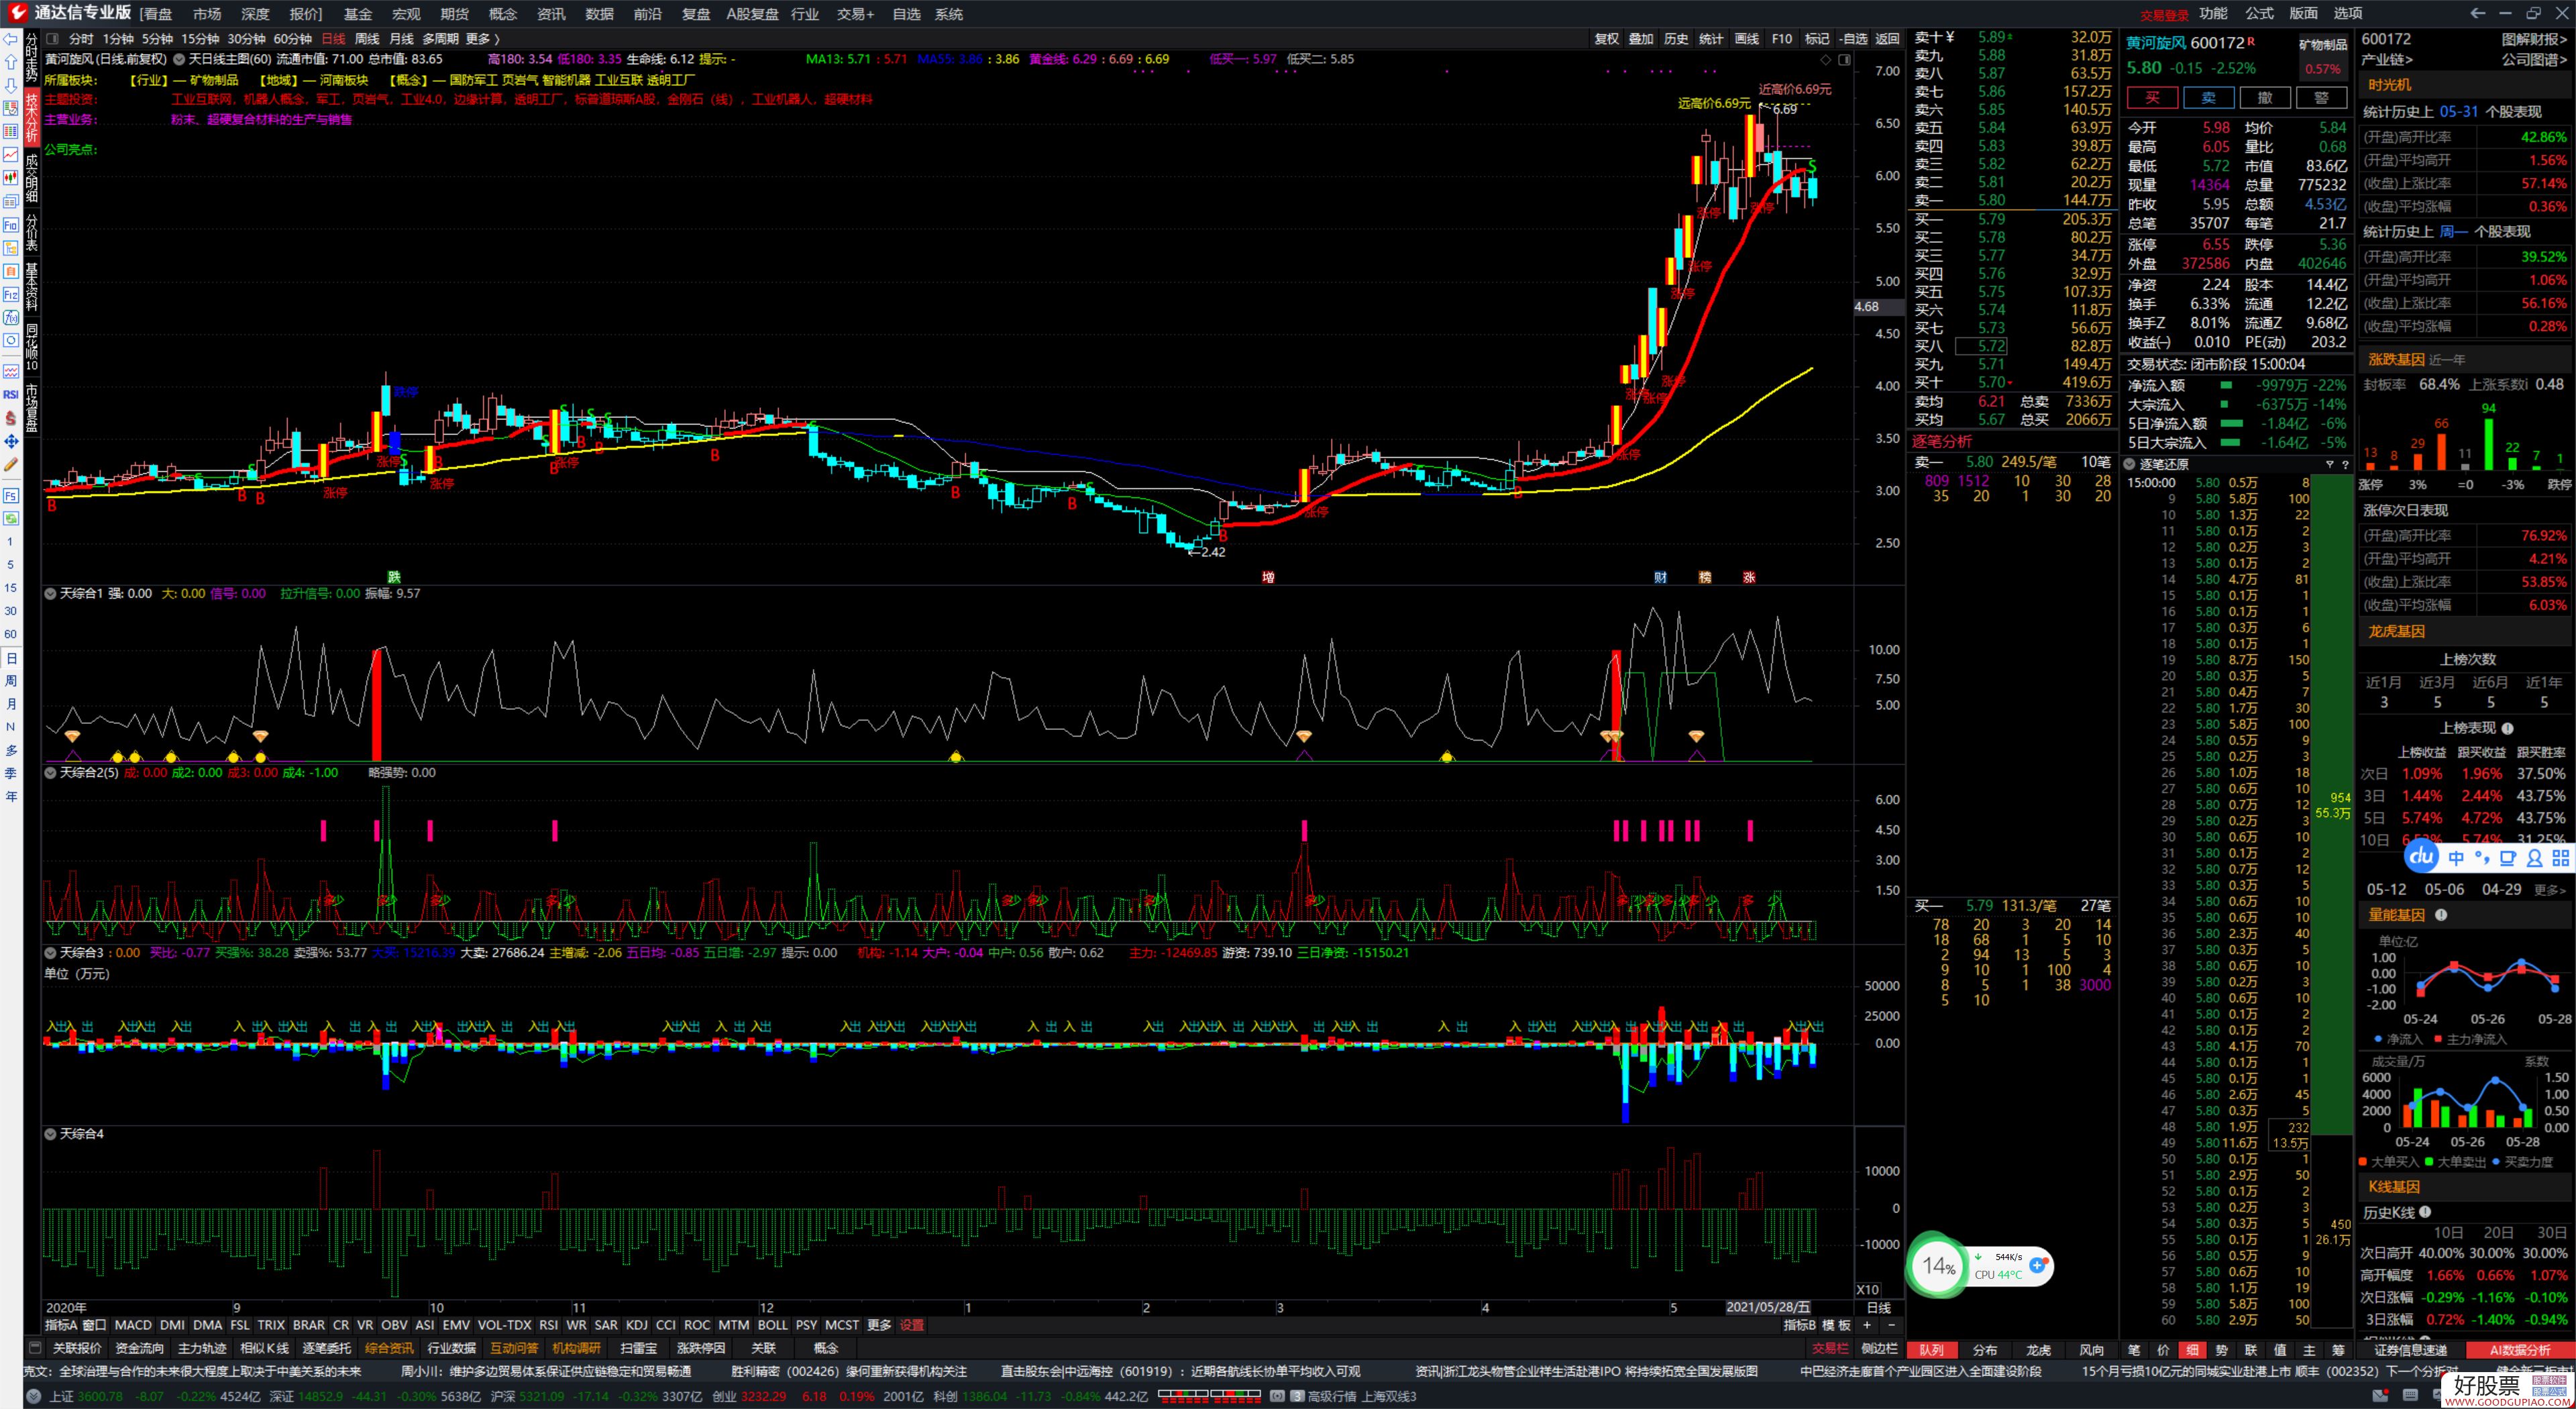Click the info icon beside 量能基因
Viewport: 2576px width, 1409px height.
point(2441,915)
